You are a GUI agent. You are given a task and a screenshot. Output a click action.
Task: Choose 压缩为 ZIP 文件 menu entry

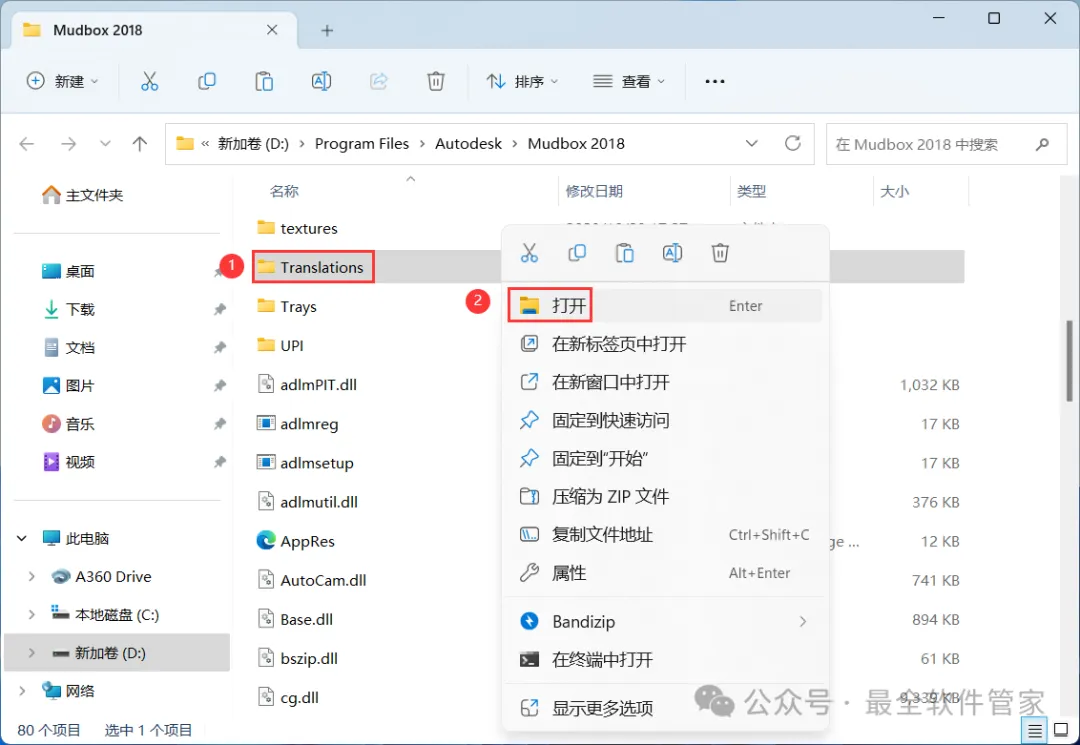coord(665,496)
